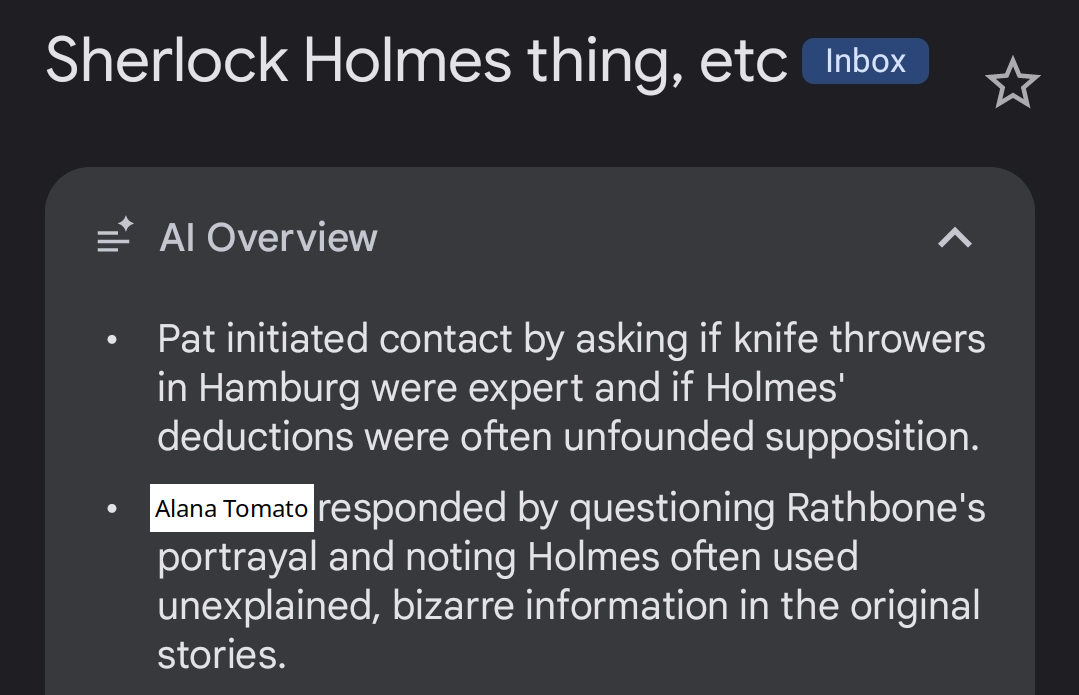Screen dimensions: 1079x695
Task: Click the name "Alana Tomato"
Action: pos(232,509)
